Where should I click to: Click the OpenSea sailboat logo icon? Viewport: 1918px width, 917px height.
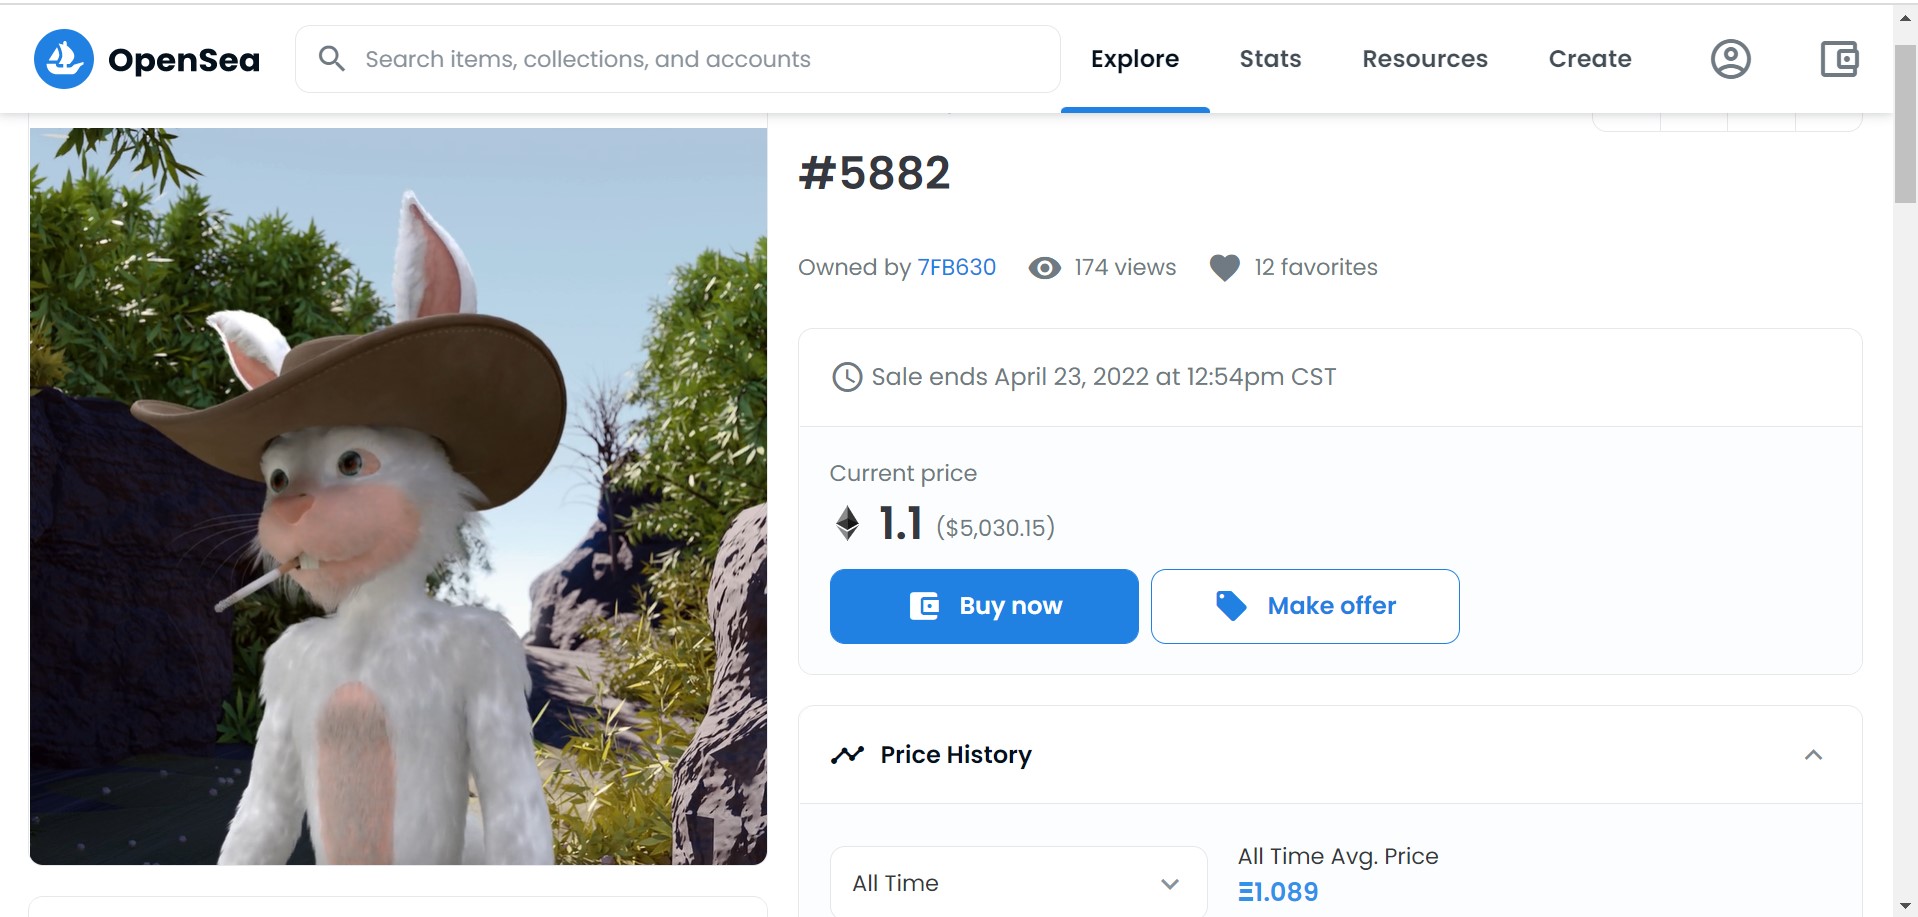coord(64,59)
